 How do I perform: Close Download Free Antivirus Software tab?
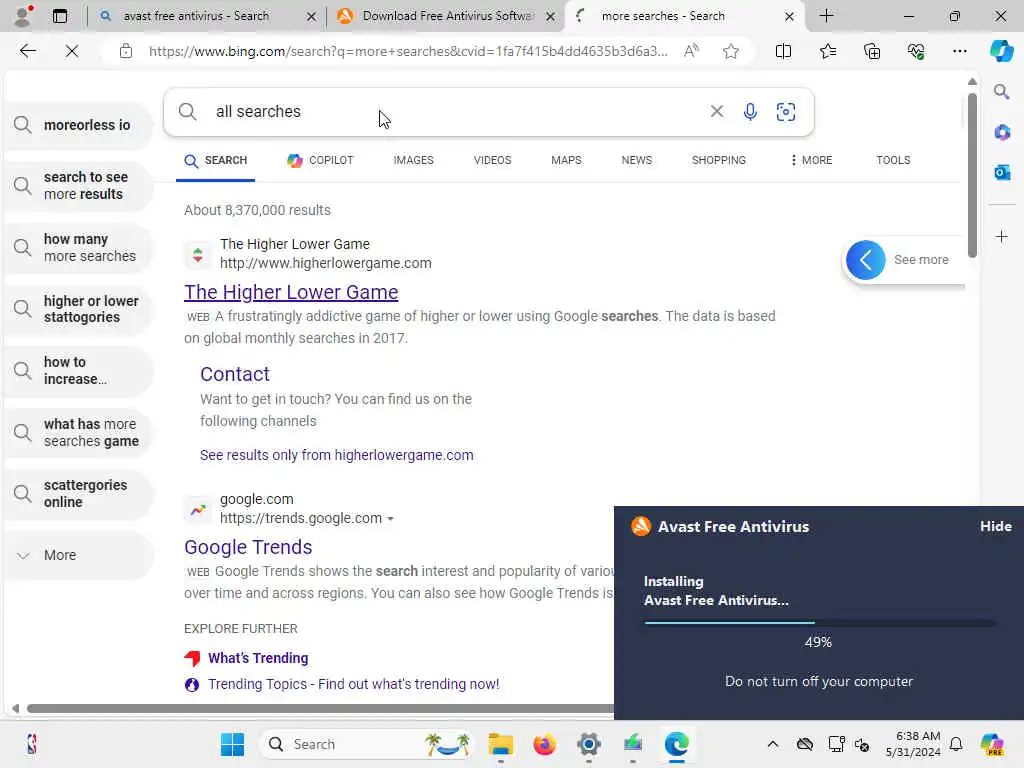(x=551, y=16)
